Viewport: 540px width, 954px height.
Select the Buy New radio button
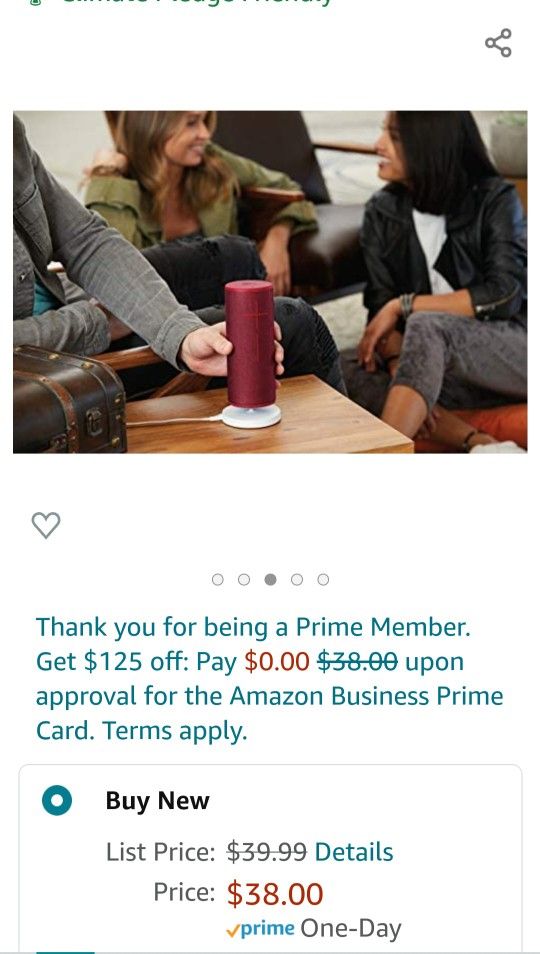click(x=57, y=801)
